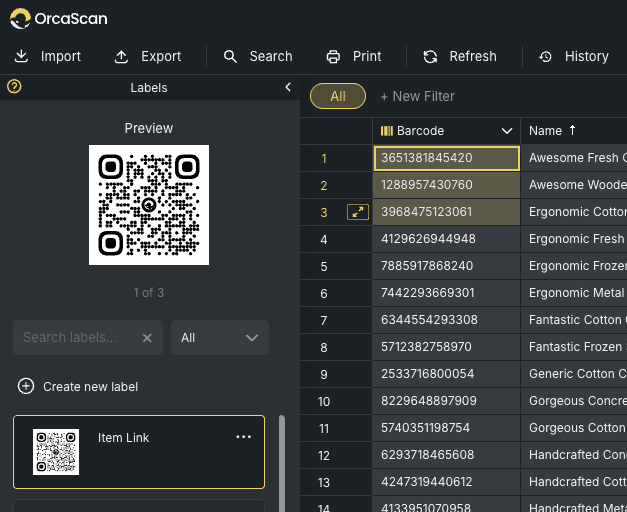
Task: Click row number 5
Action: click(324, 267)
